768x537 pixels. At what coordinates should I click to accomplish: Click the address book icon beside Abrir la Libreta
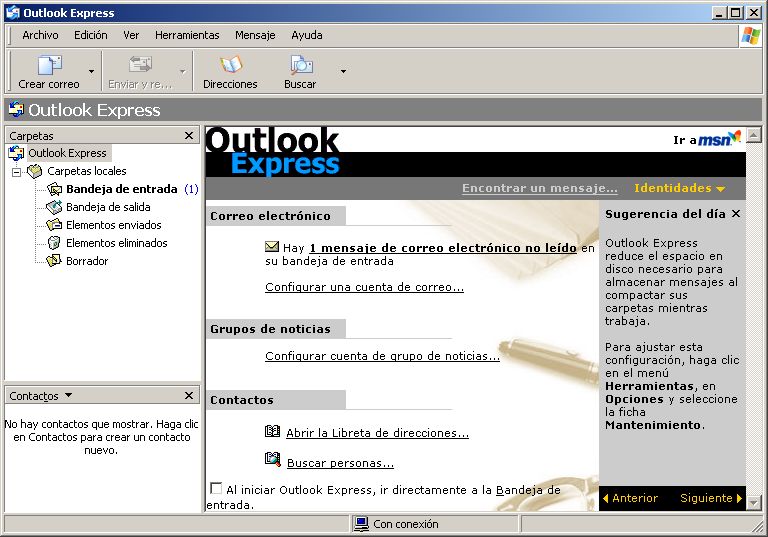coord(272,432)
